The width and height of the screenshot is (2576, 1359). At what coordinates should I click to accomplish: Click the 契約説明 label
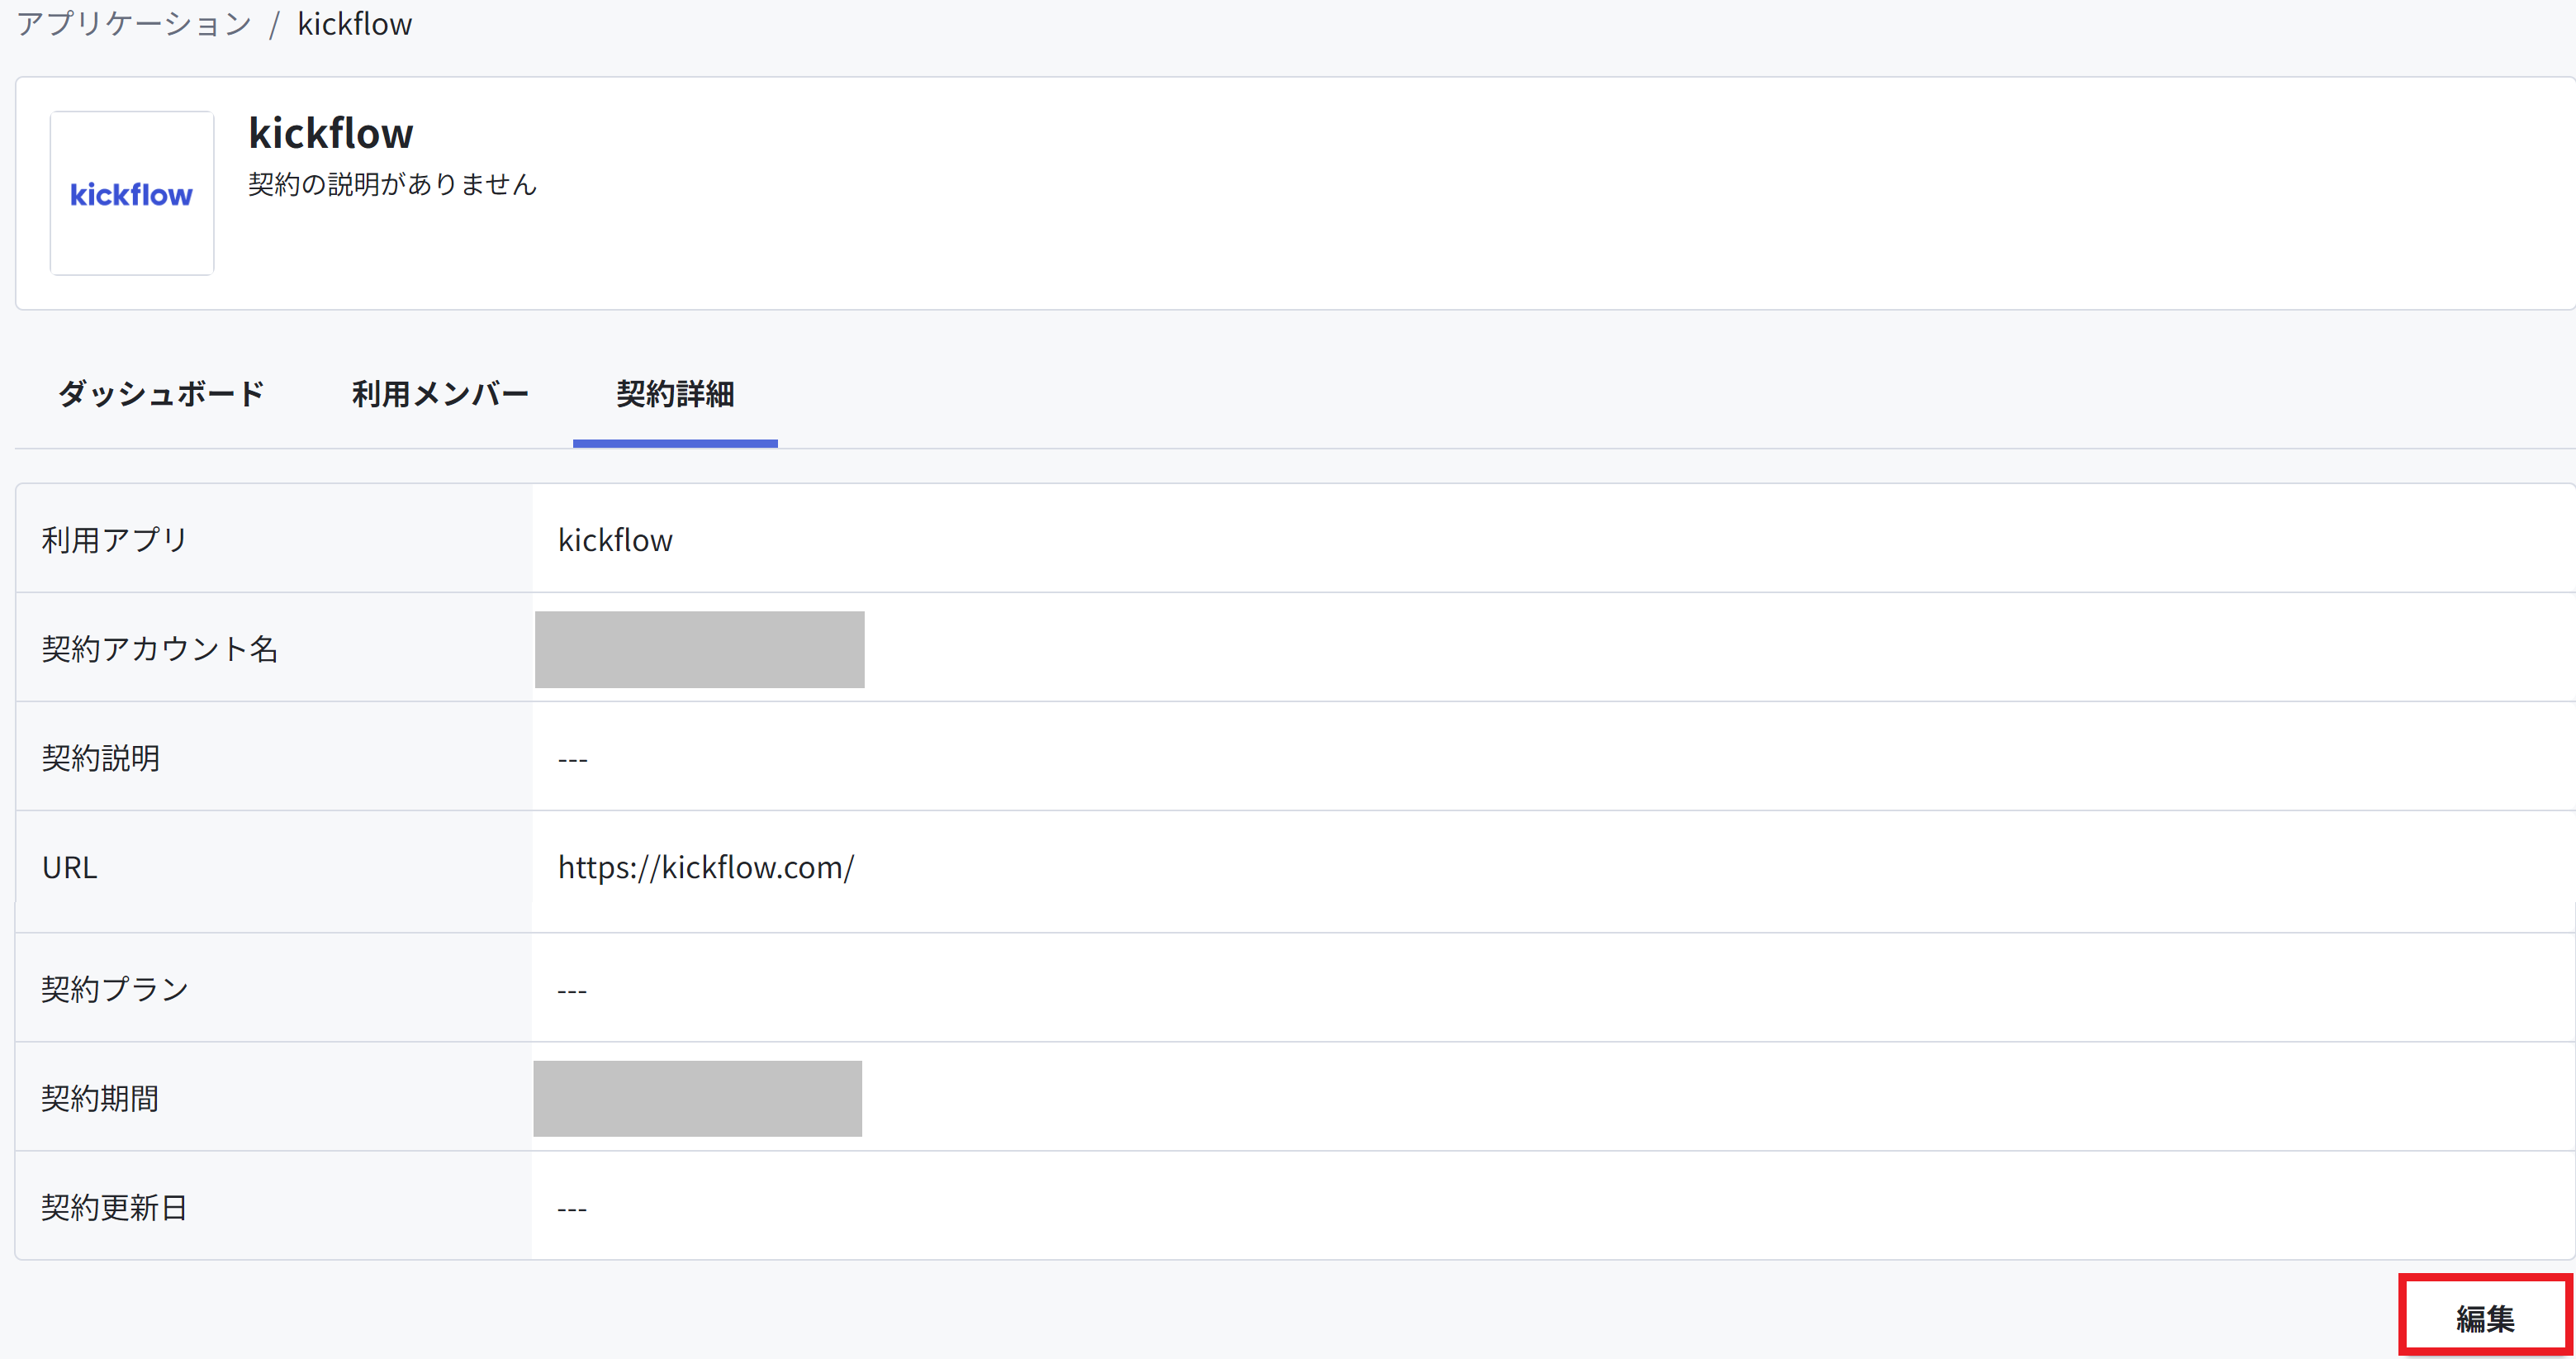[101, 758]
